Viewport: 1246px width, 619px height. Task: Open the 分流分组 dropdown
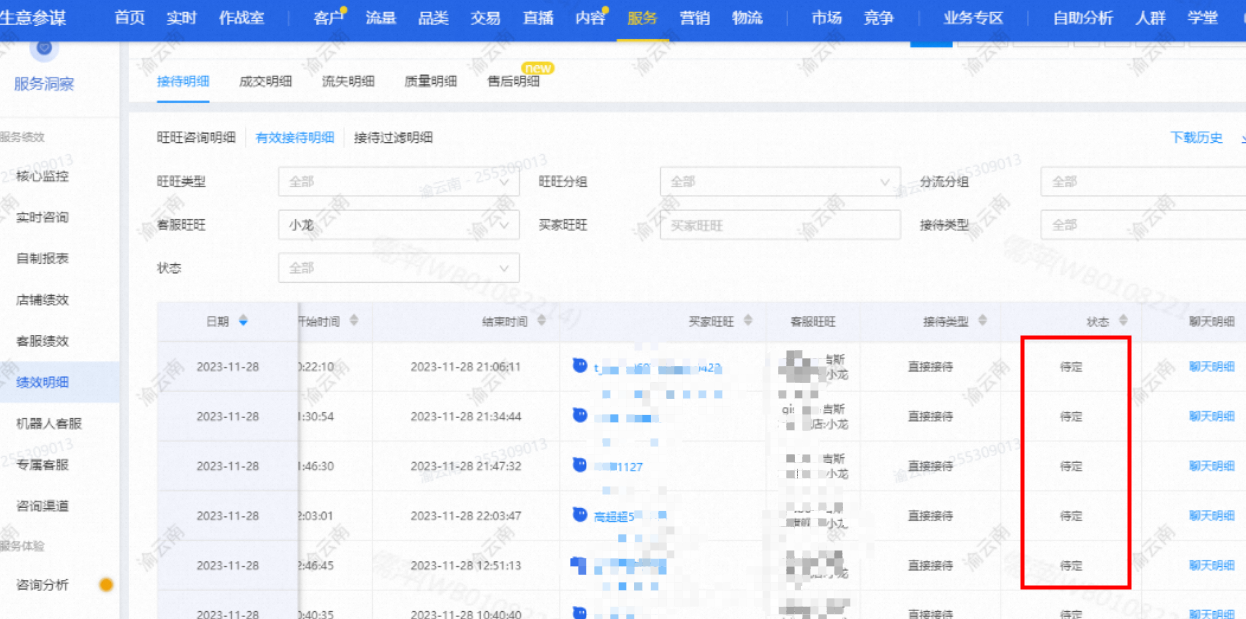pyautogui.click(x=1143, y=182)
